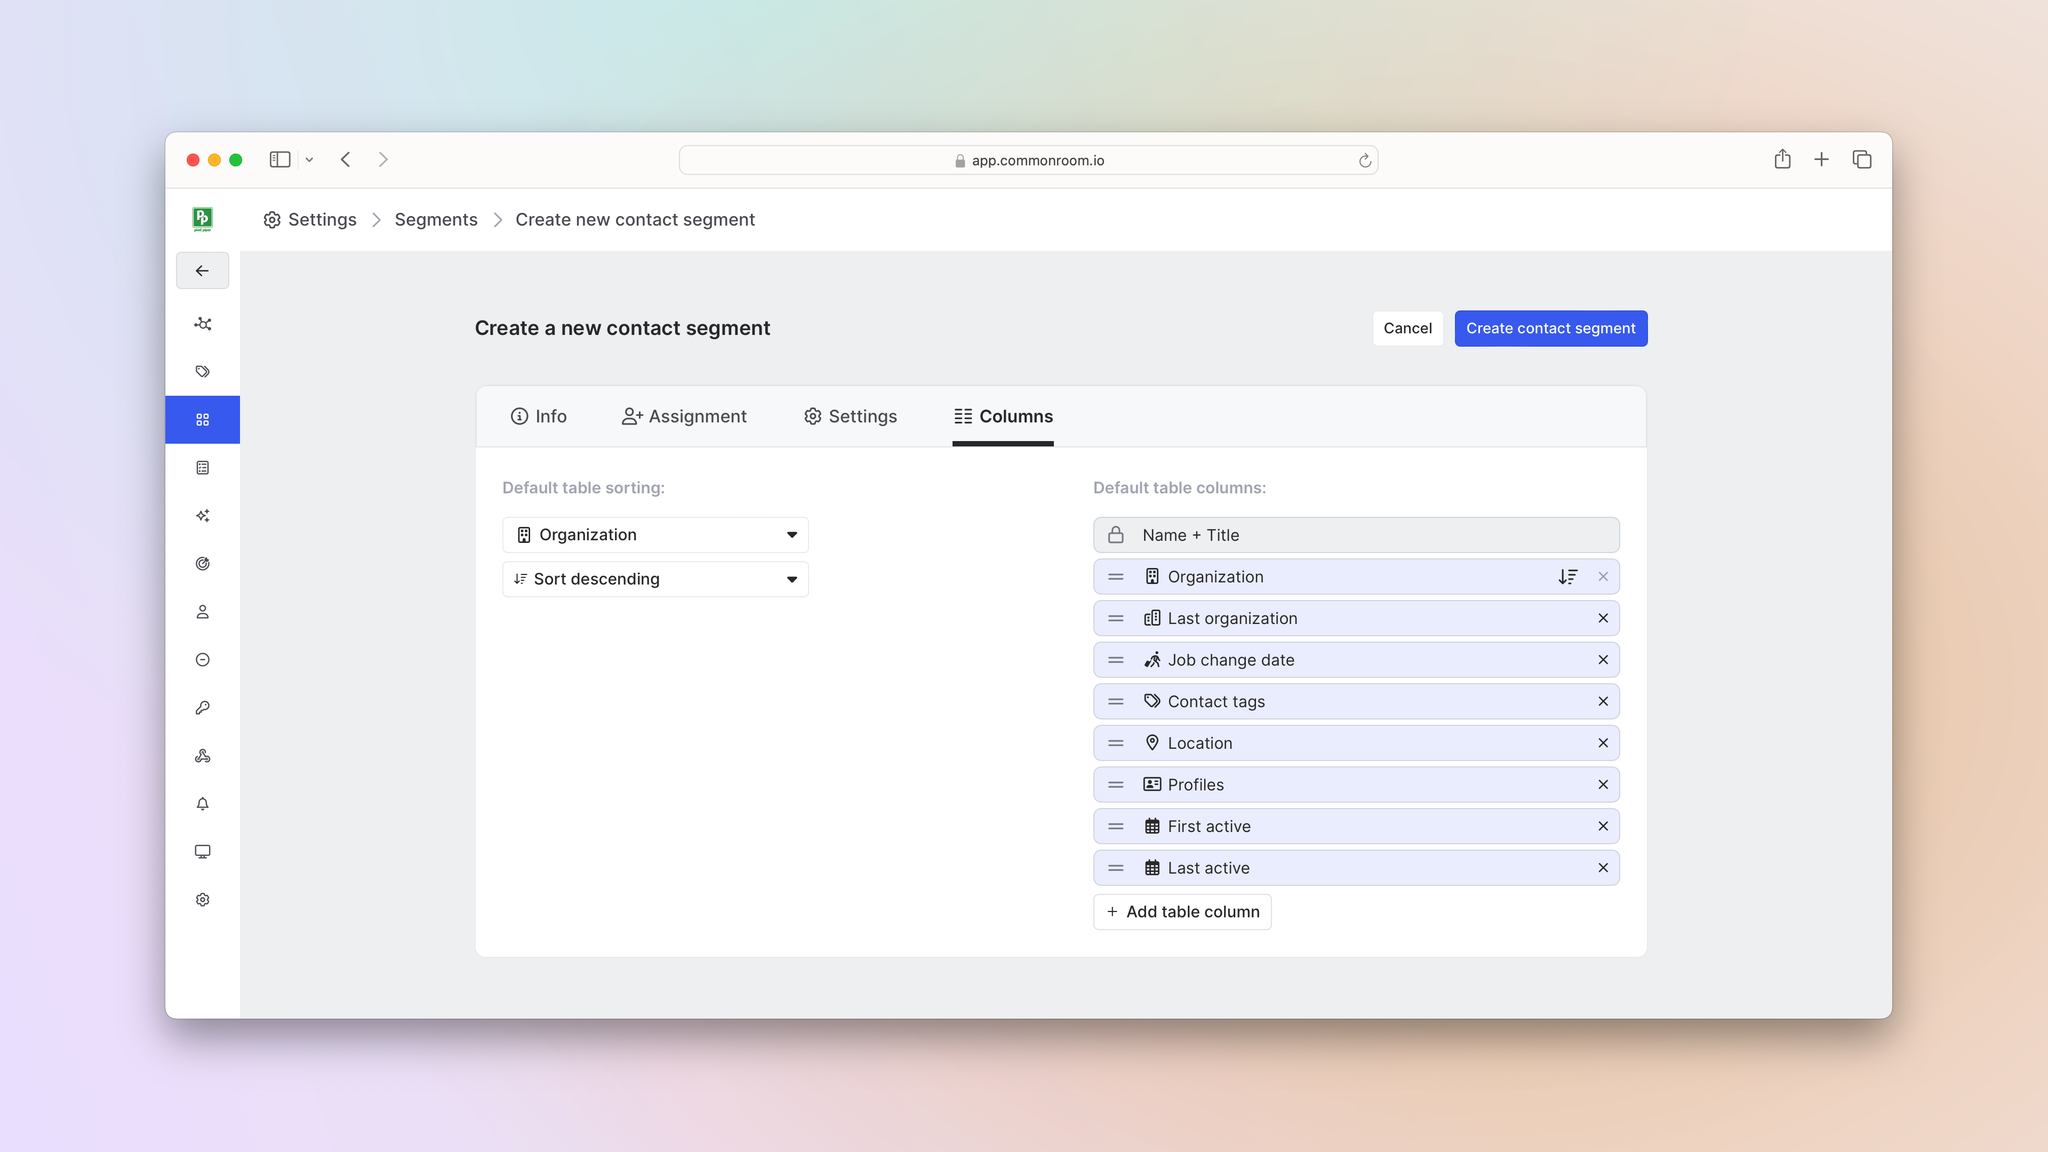Click the app.commonroom.io address bar
The image size is (2048, 1152).
point(1028,160)
